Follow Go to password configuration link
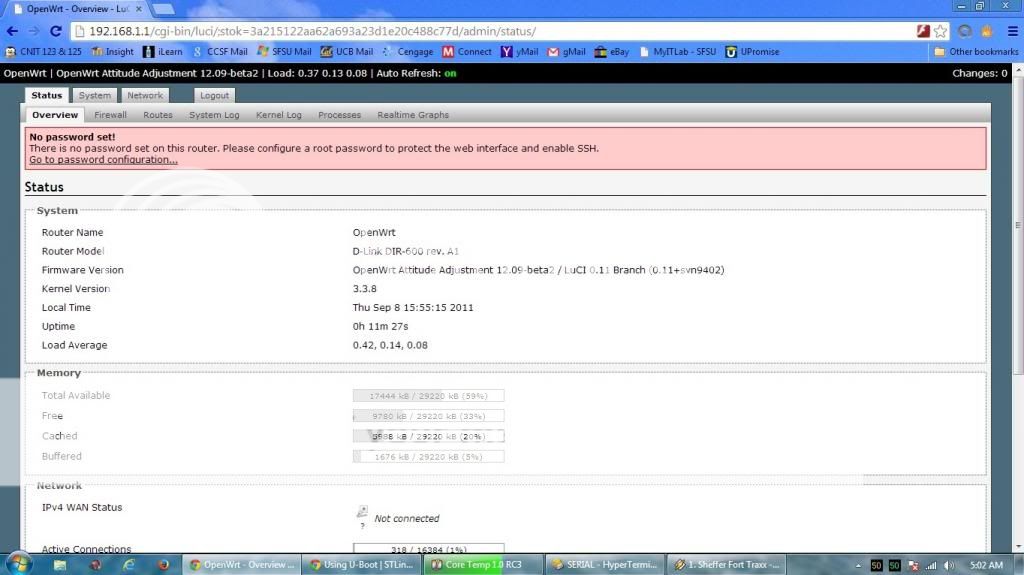This screenshot has width=1024, height=575. 103,159
